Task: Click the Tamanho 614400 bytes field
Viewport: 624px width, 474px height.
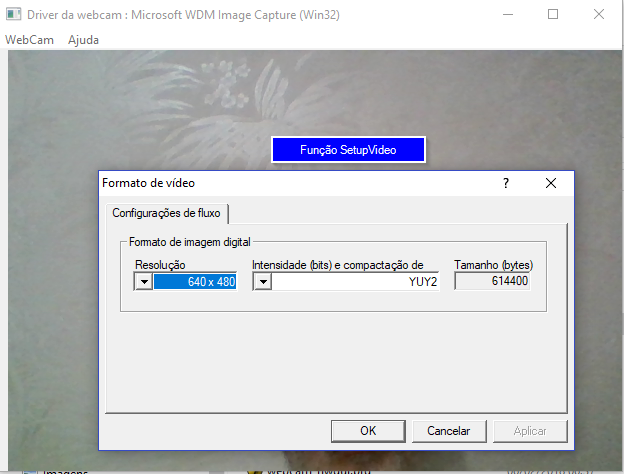Action: coord(492,281)
